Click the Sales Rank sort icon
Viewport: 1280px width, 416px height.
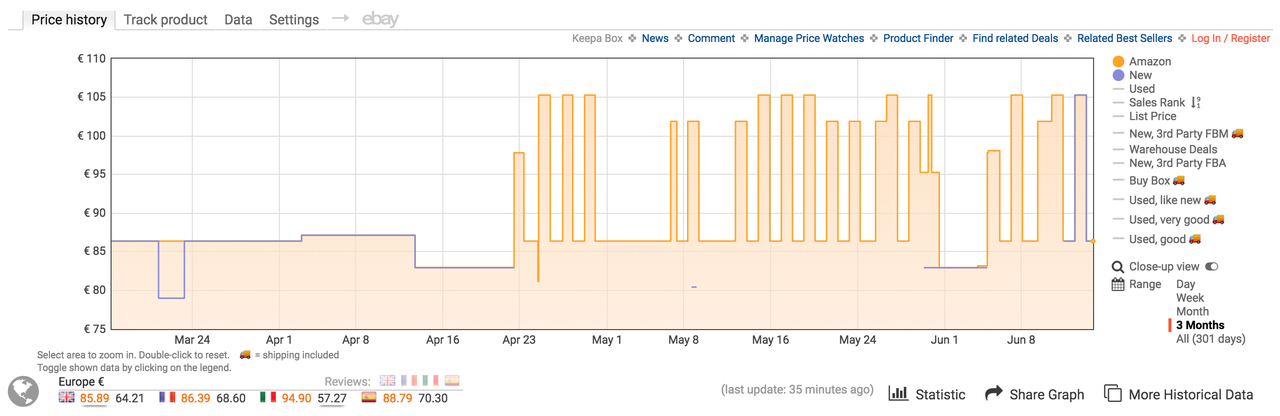coord(1196,102)
